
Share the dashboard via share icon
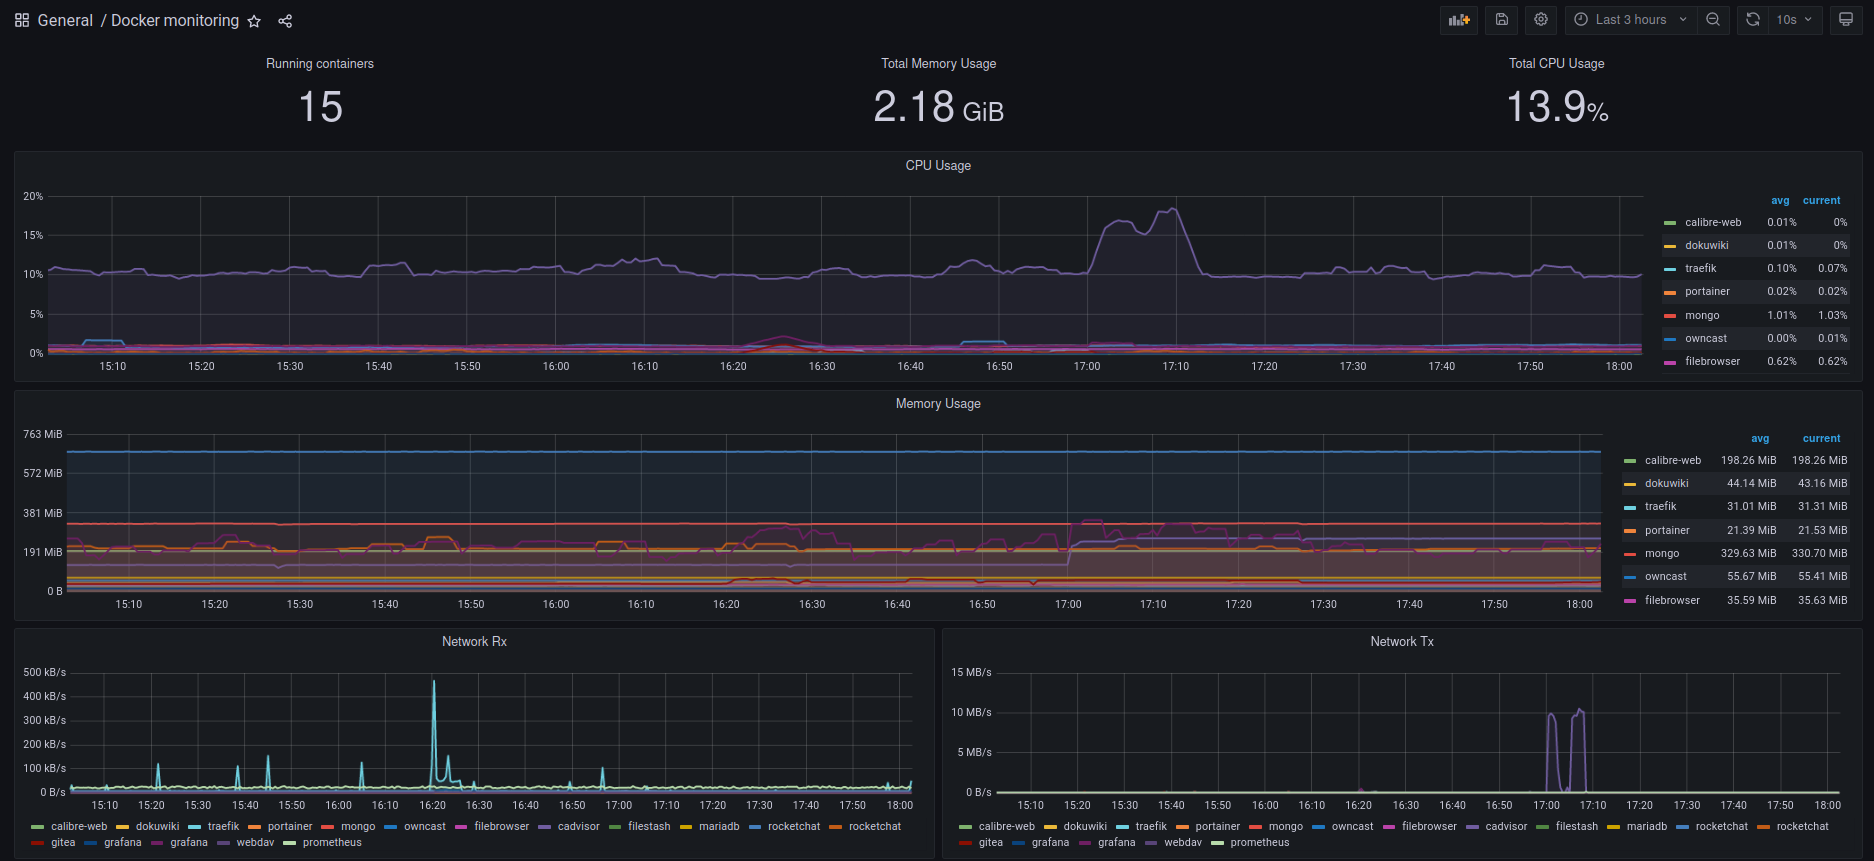[285, 21]
